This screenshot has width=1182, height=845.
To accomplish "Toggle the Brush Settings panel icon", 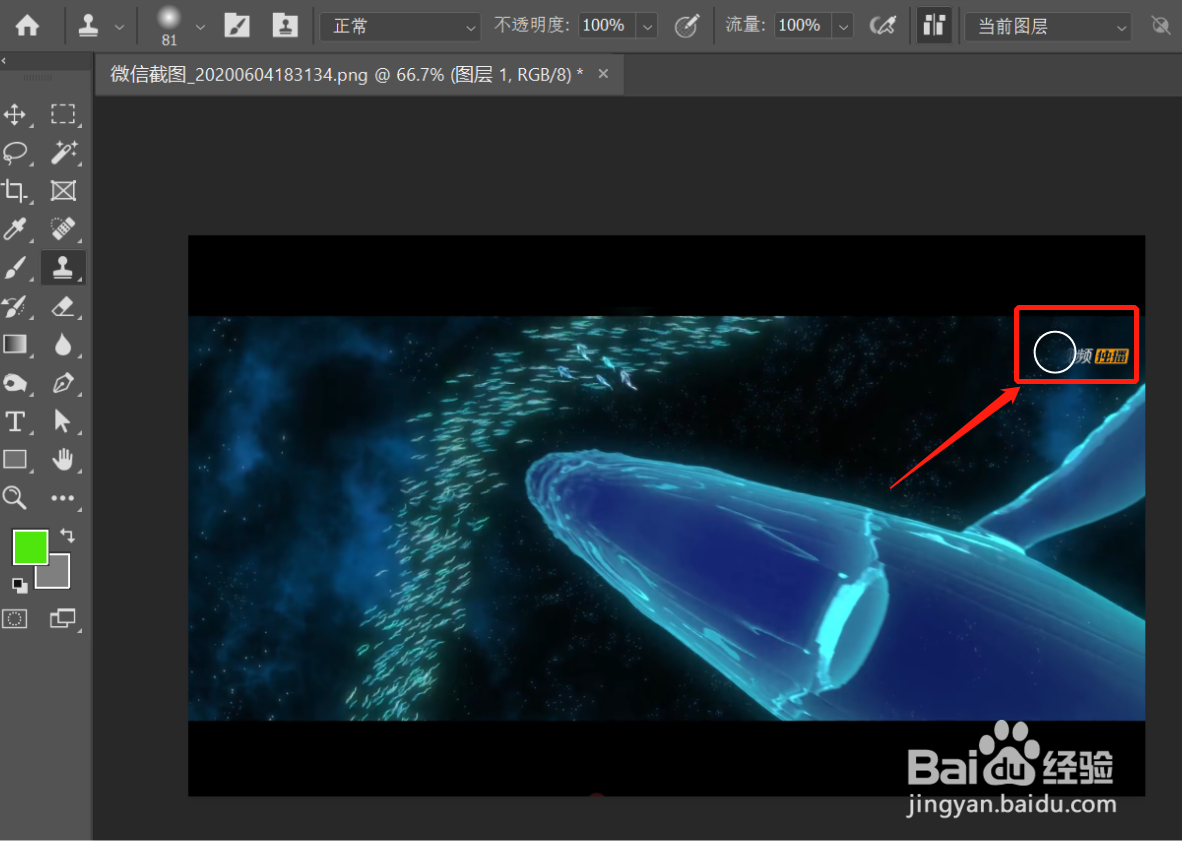I will [237, 26].
